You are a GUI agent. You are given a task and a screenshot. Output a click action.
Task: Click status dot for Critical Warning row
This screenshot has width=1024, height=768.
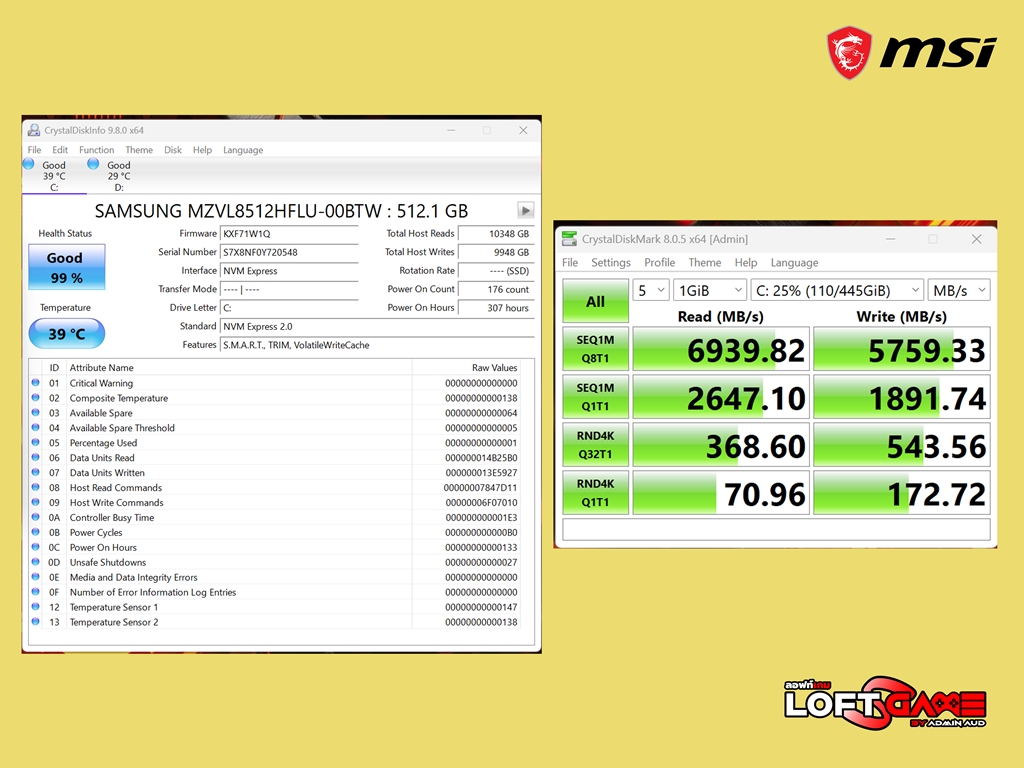(x=35, y=383)
